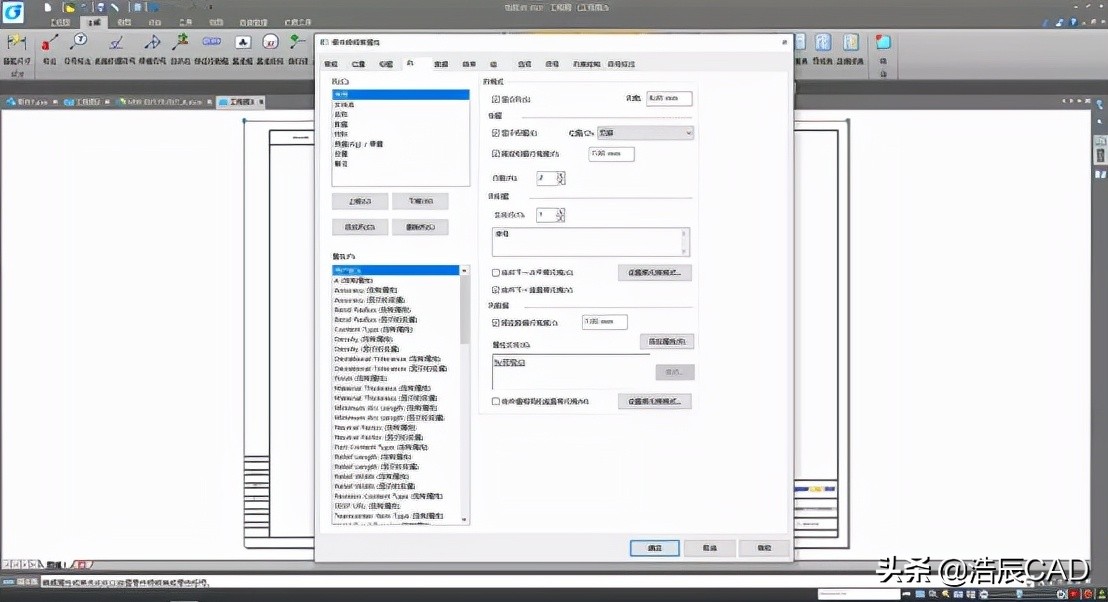Select the red letter 'a' annotation tool
Viewport: 1108px width, 602px height.
point(48,43)
